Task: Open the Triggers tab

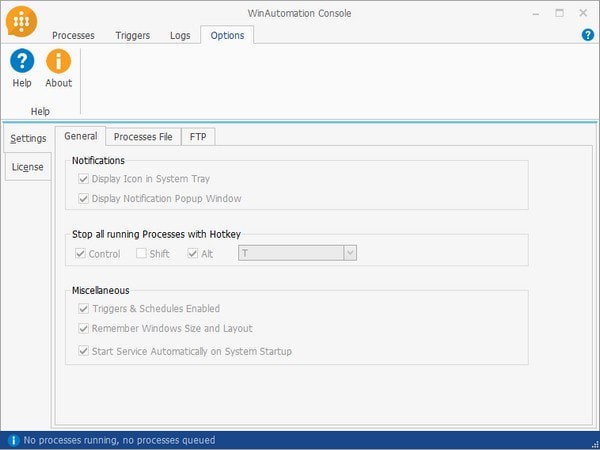Action: (x=132, y=35)
